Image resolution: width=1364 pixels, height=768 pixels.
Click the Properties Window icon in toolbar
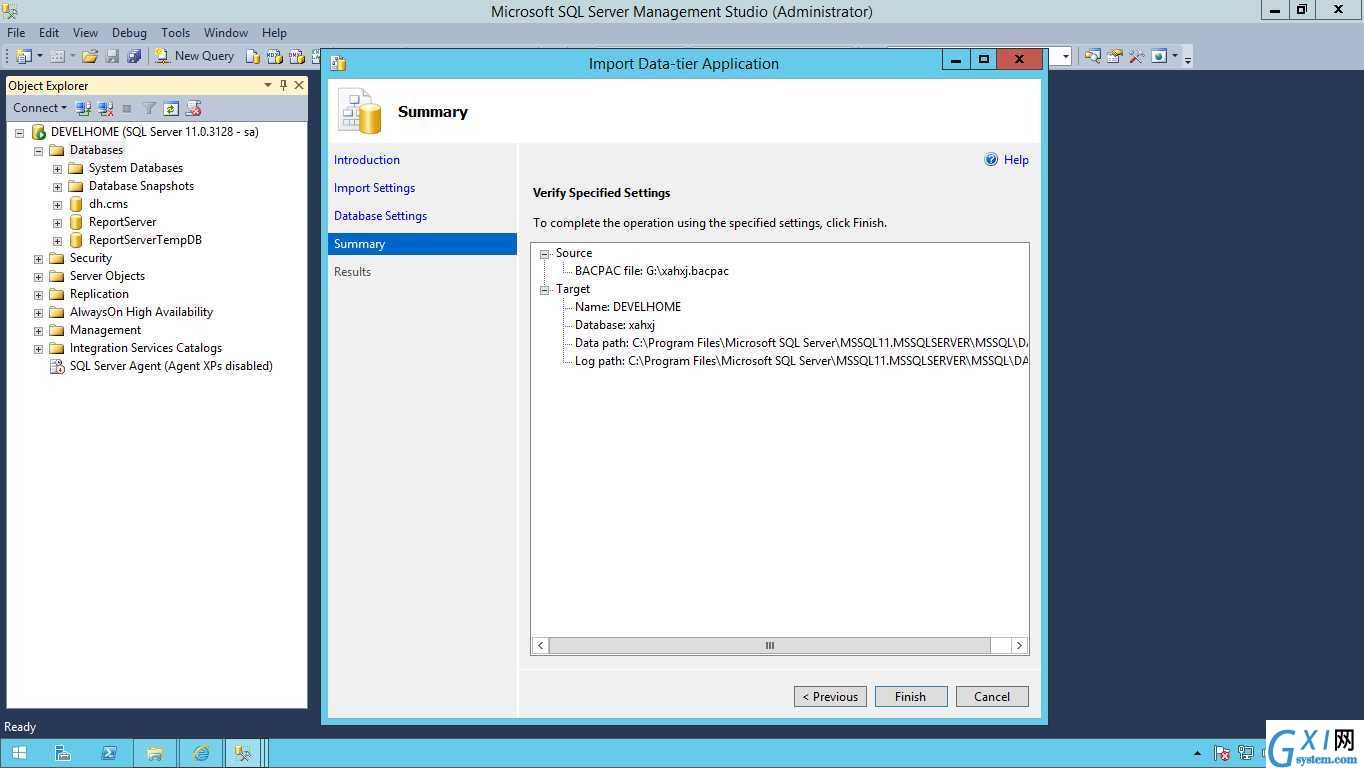pyautogui.click(x=1114, y=56)
